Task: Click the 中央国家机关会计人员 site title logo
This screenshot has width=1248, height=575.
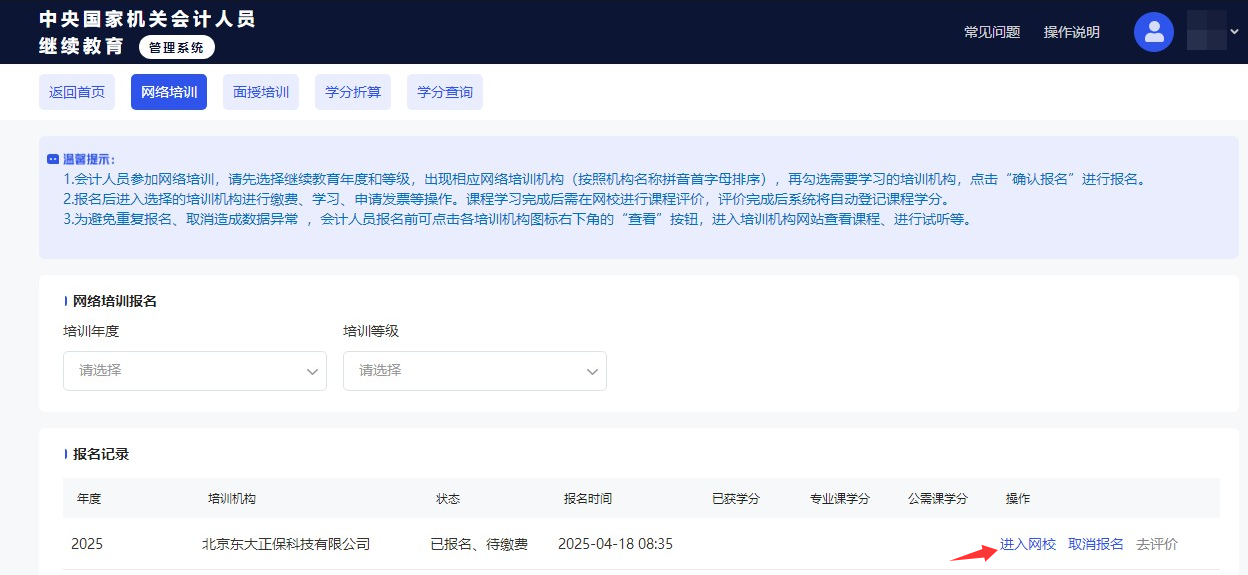Action: [147, 19]
